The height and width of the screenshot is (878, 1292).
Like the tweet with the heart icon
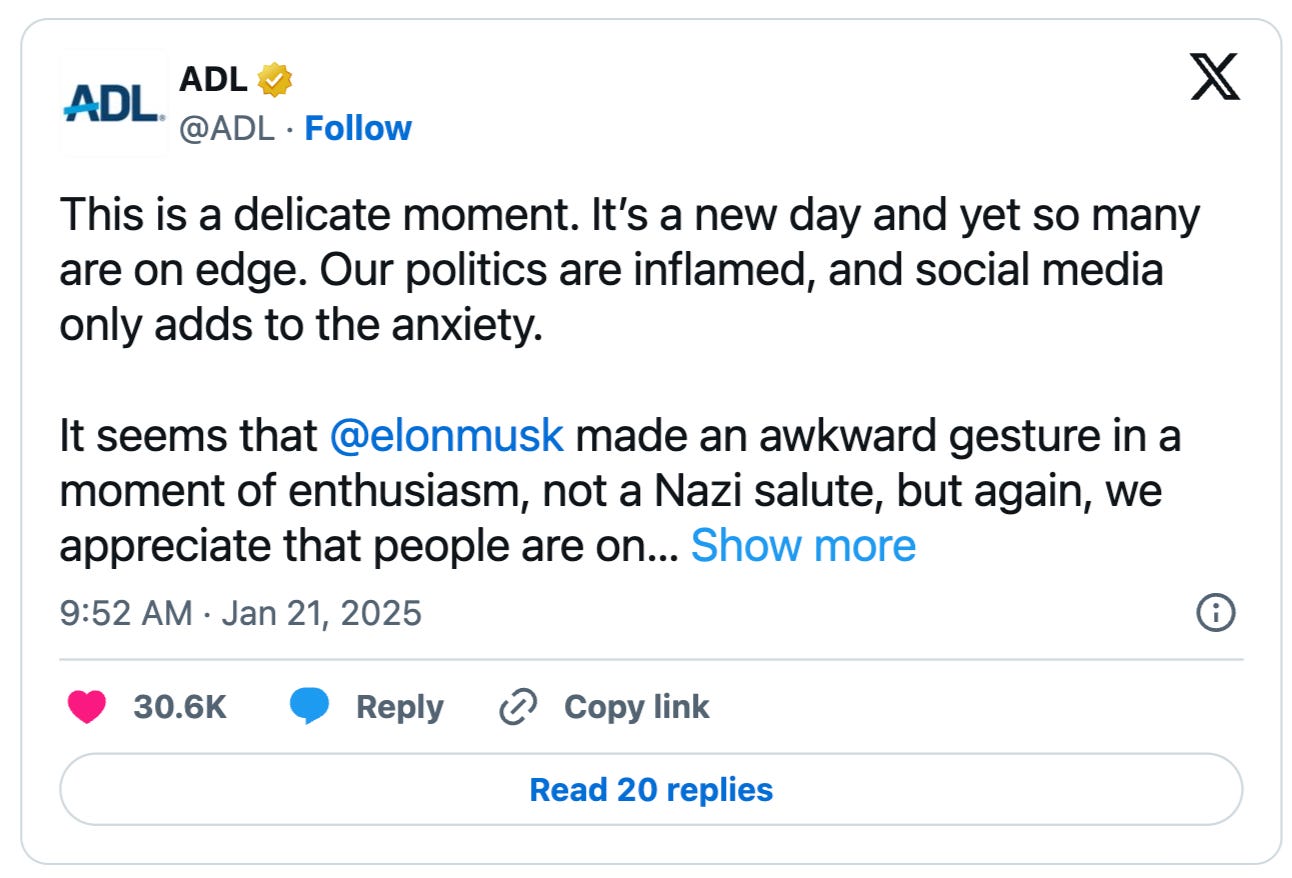(86, 707)
